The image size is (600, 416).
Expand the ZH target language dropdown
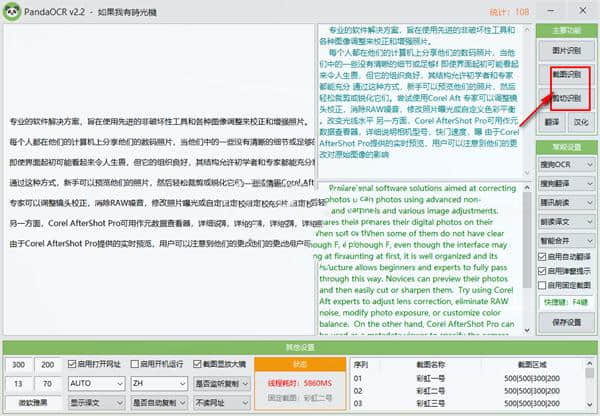[156, 383]
